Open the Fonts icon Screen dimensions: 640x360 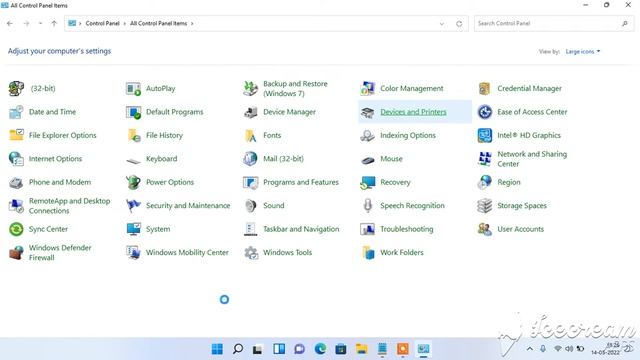point(250,136)
